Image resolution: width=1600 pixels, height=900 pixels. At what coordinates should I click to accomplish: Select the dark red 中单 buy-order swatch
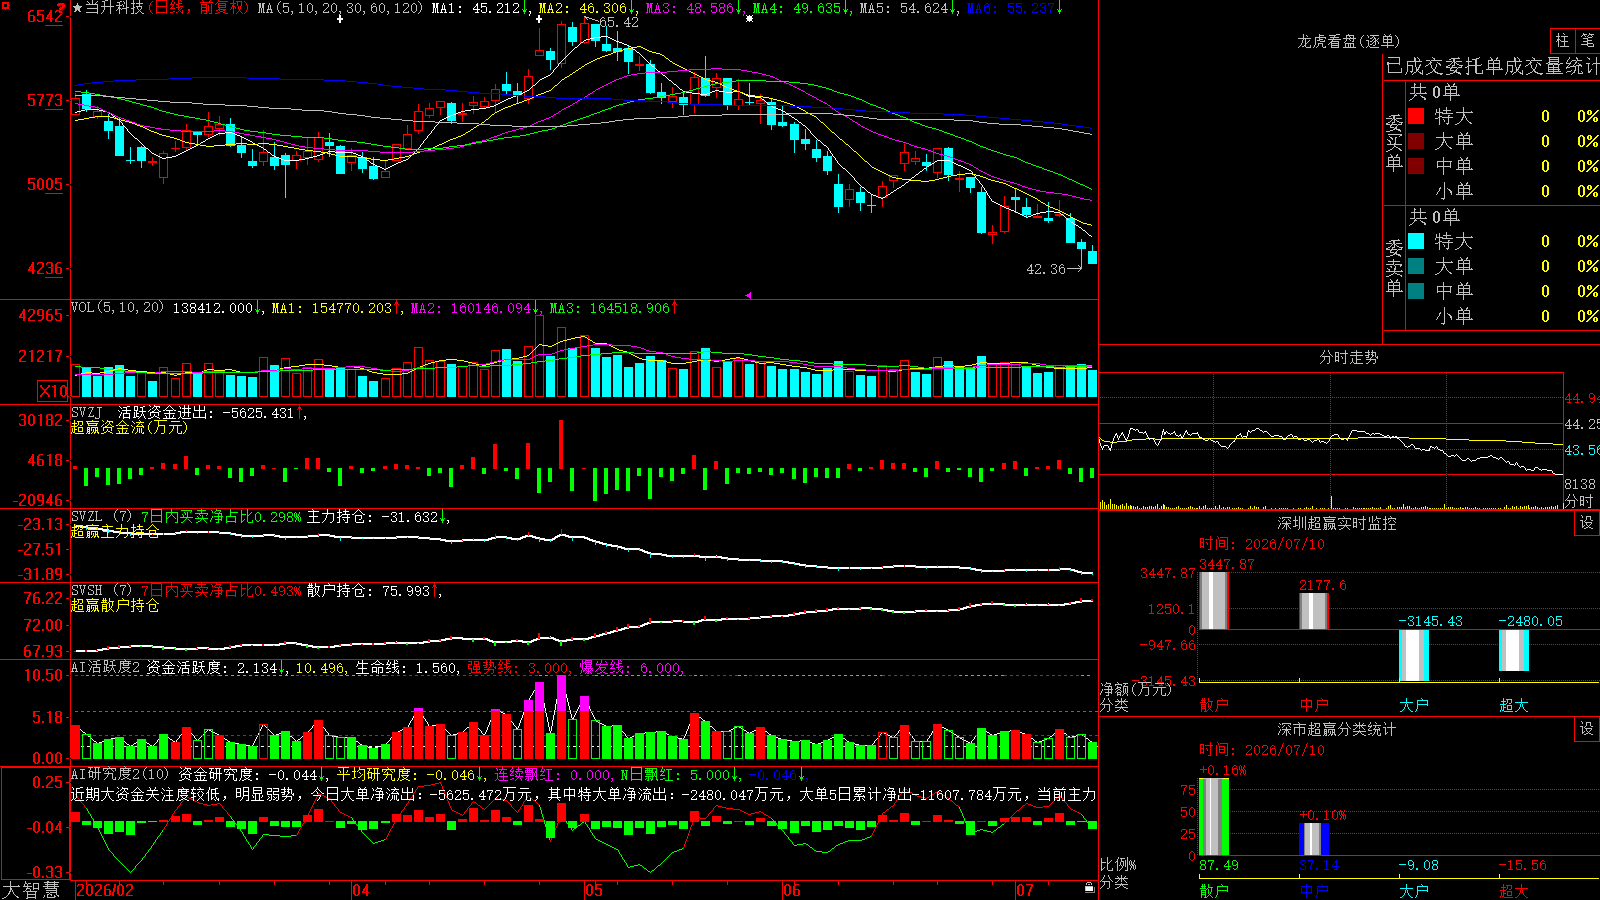tap(1416, 166)
